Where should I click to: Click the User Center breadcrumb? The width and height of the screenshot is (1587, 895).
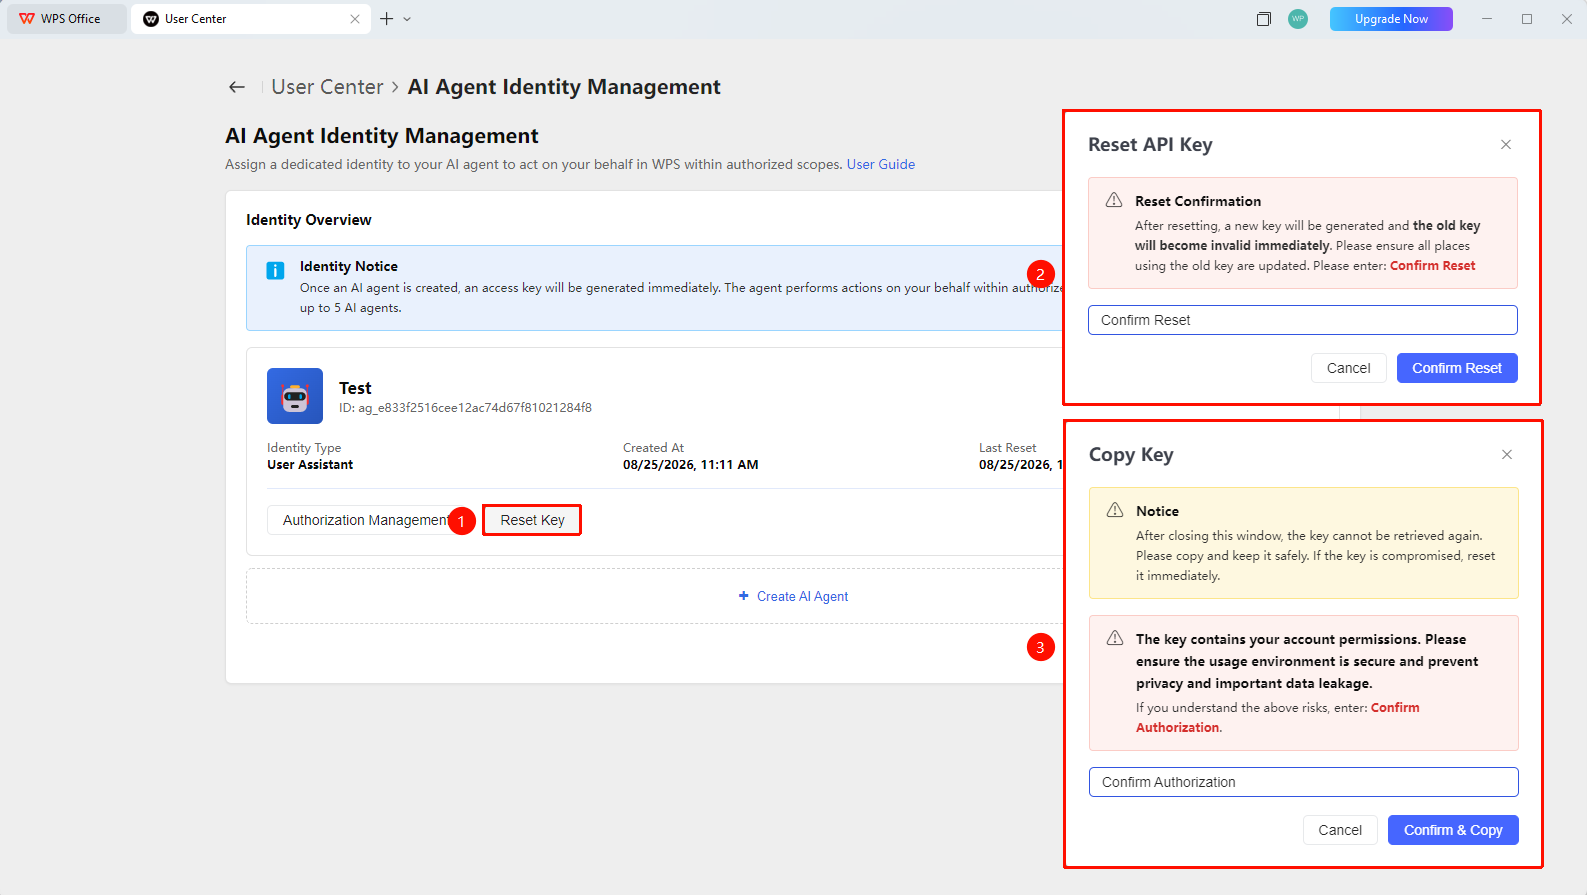(328, 87)
